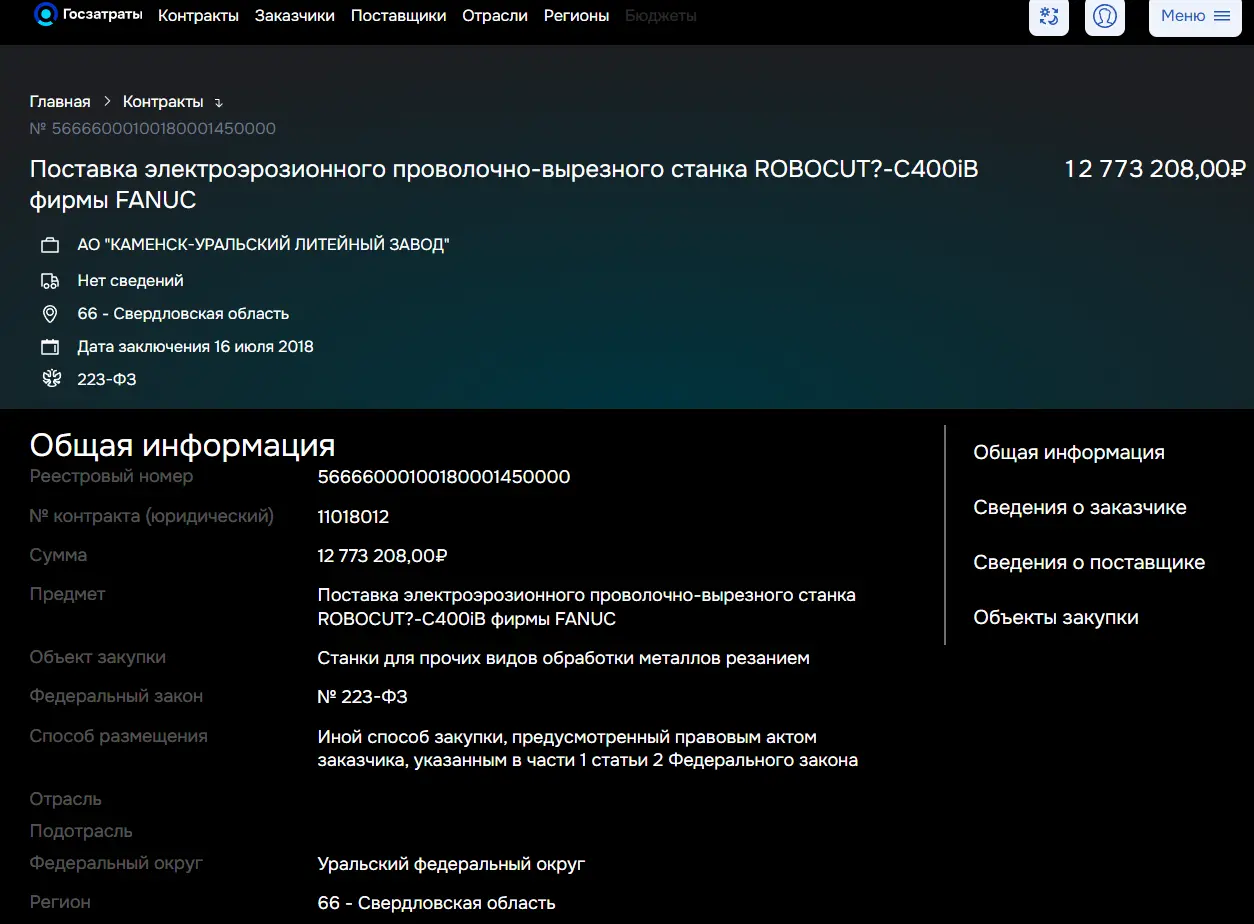
Task: Click the Предмет field label
Action: coord(67,594)
